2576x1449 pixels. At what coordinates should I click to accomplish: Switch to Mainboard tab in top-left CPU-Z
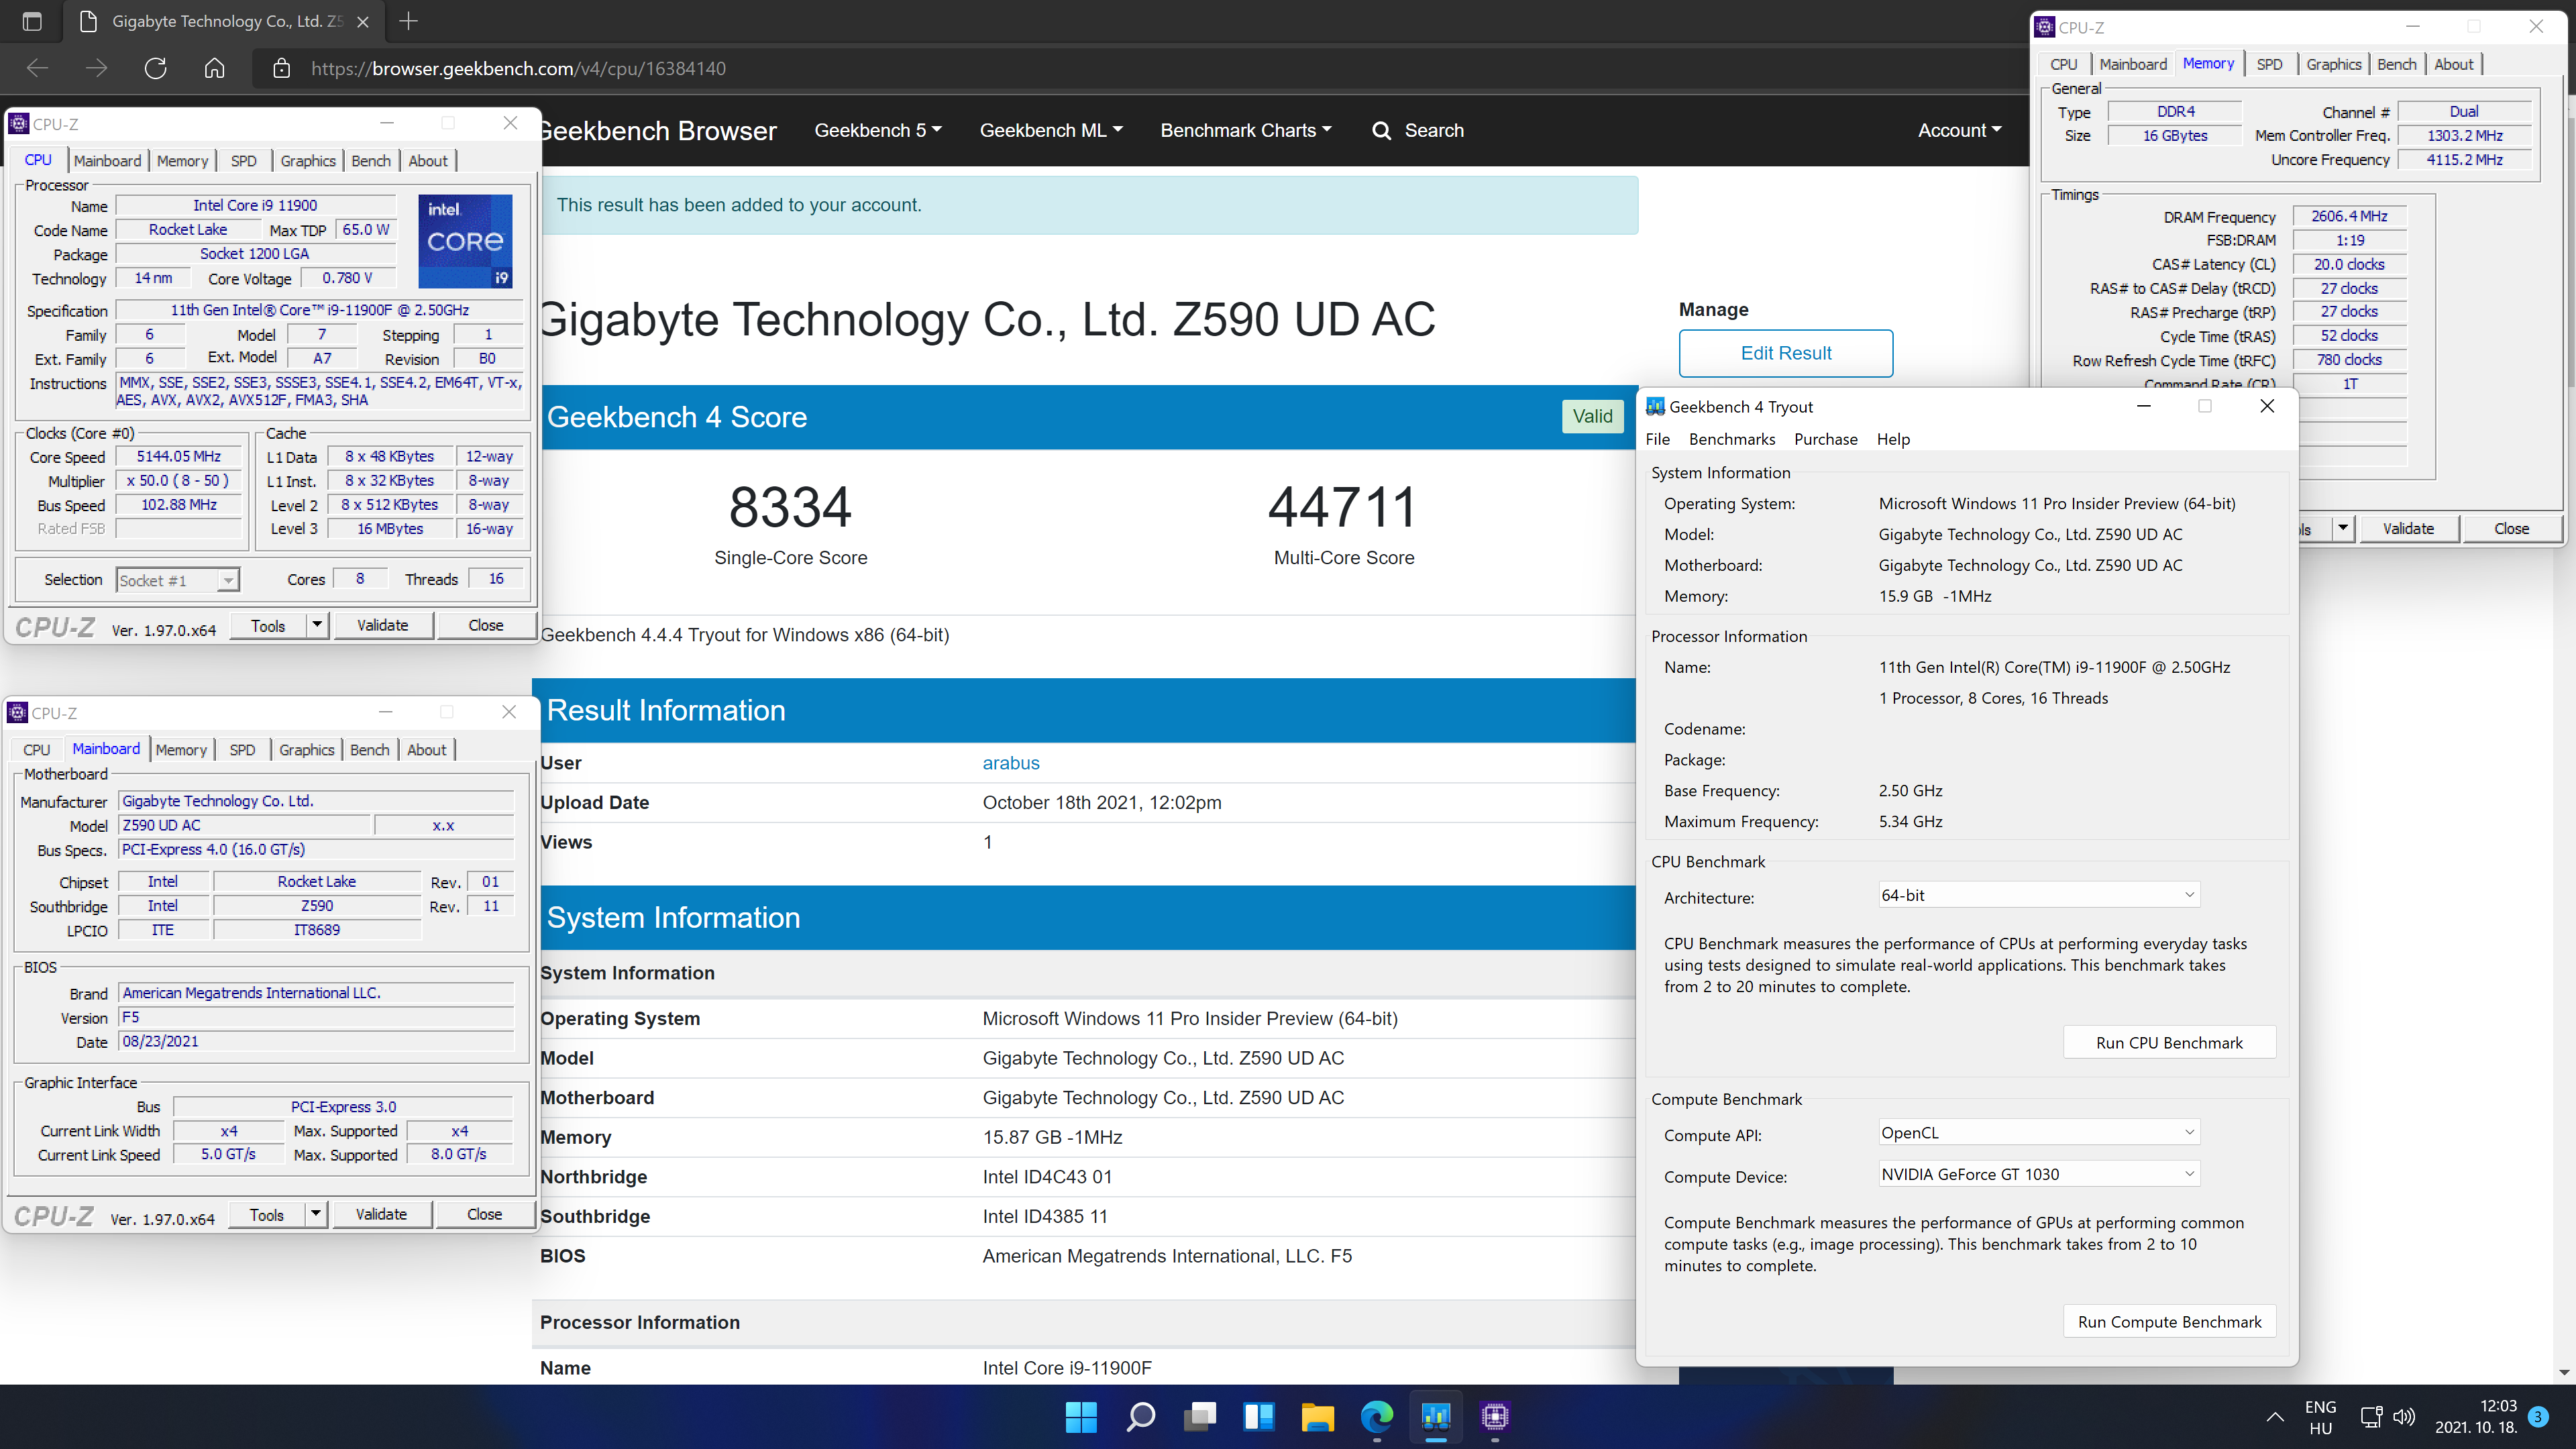click(x=107, y=160)
